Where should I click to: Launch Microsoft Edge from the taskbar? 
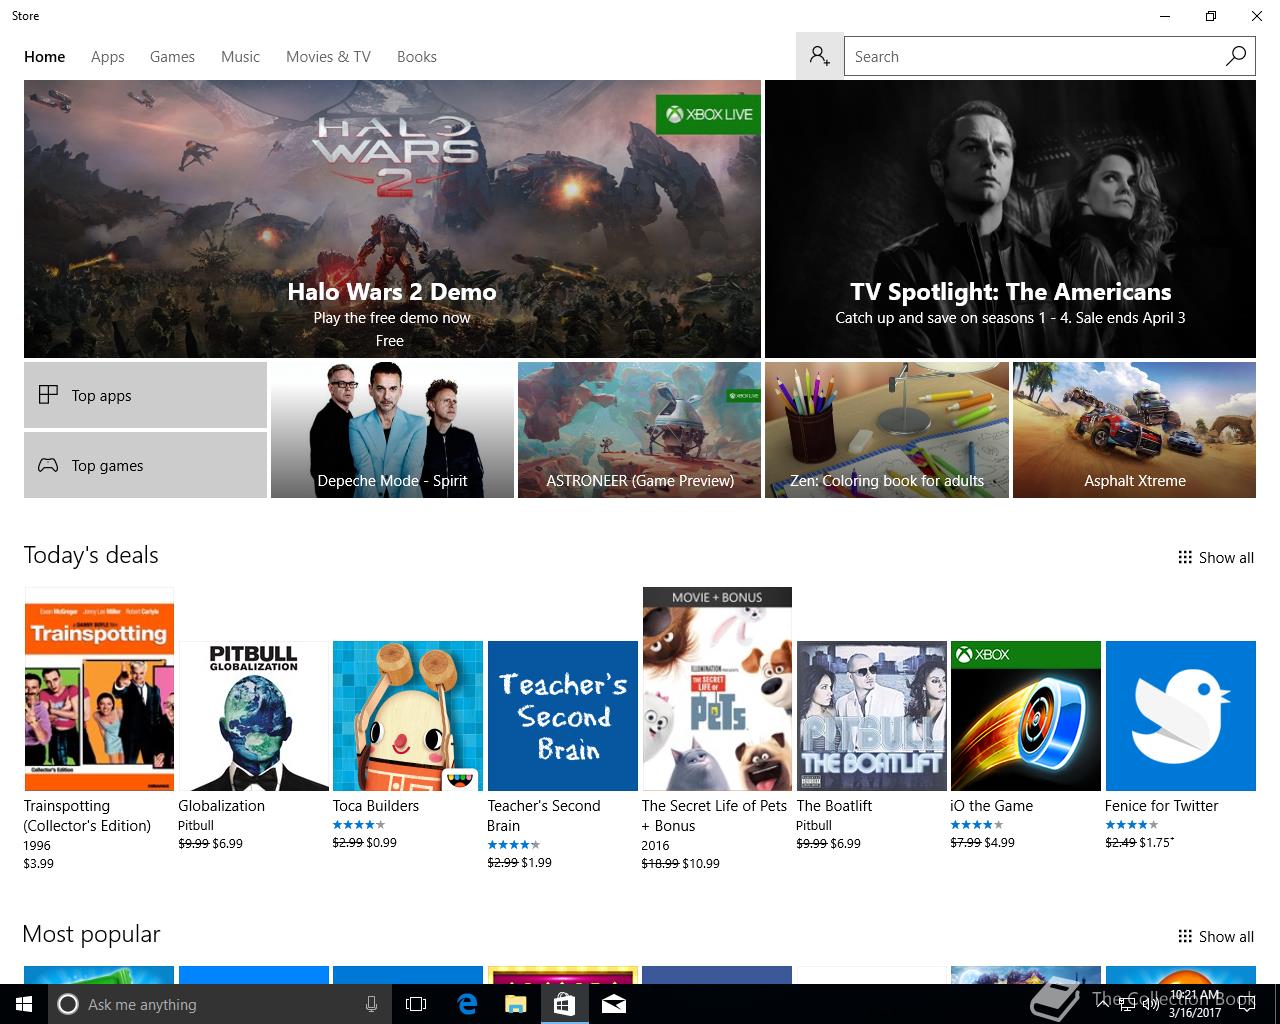pyautogui.click(x=467, y=1004)
